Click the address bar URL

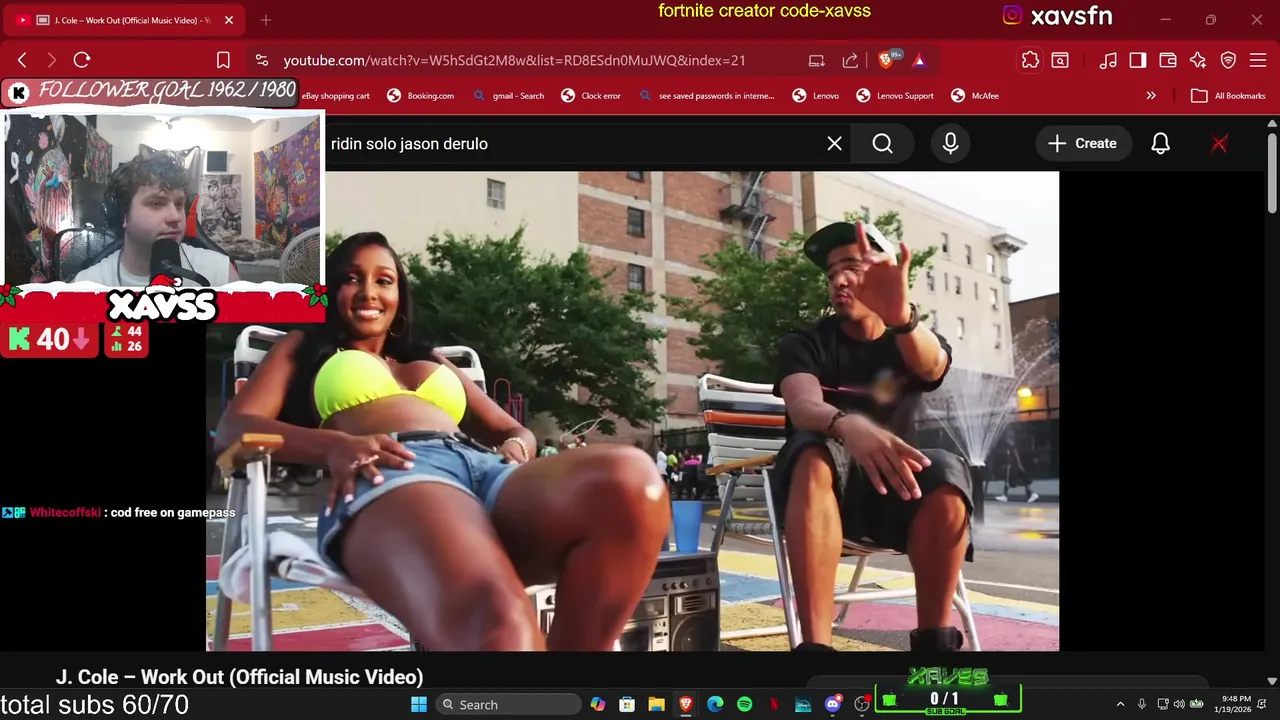pyautogui.click(x=514, y=60)
